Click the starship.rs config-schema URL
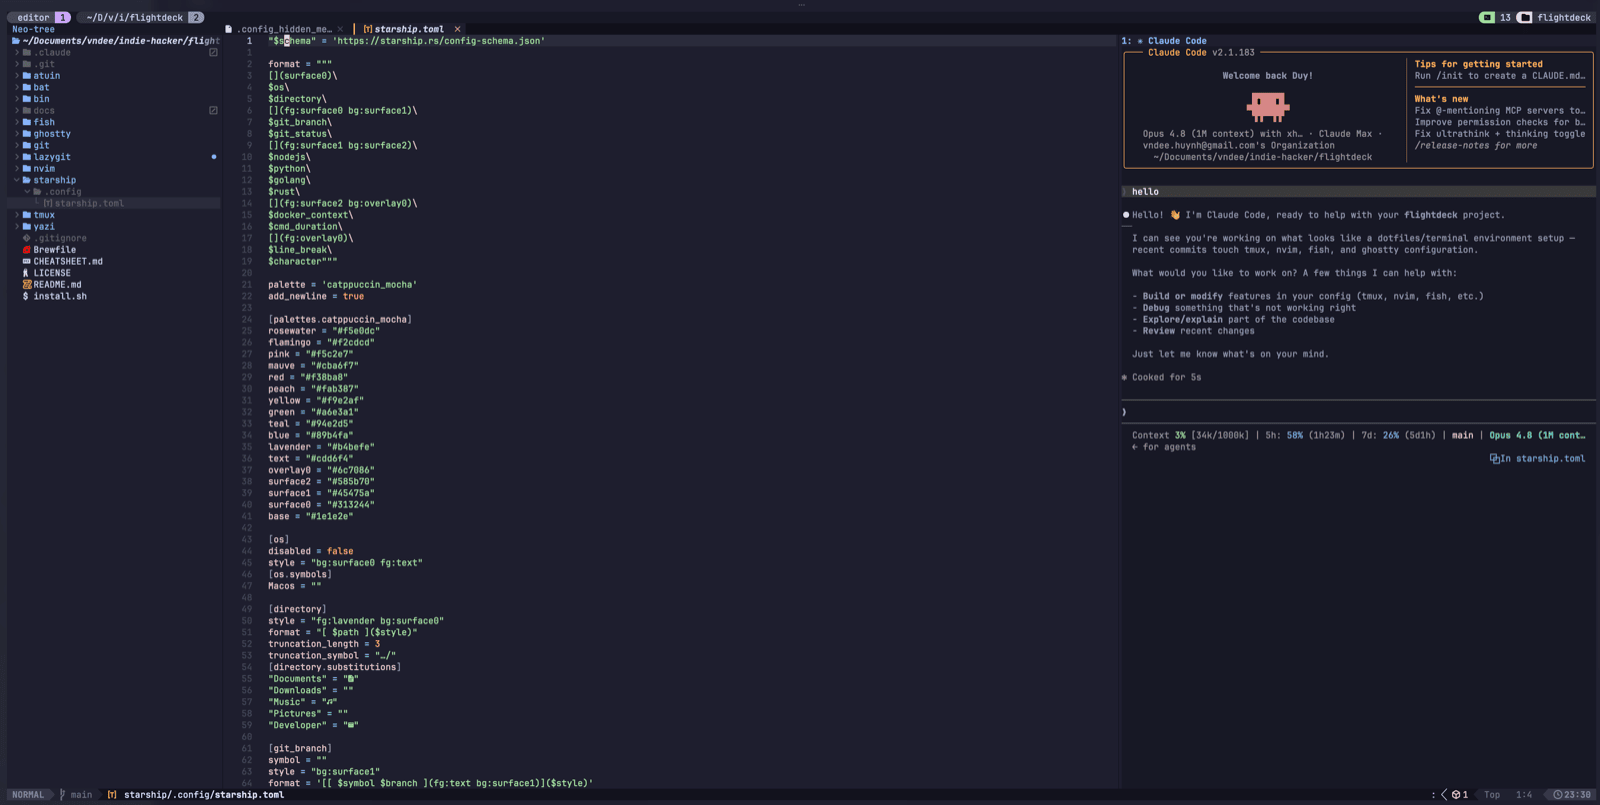The image size is (1600, 805). [439, 41]
